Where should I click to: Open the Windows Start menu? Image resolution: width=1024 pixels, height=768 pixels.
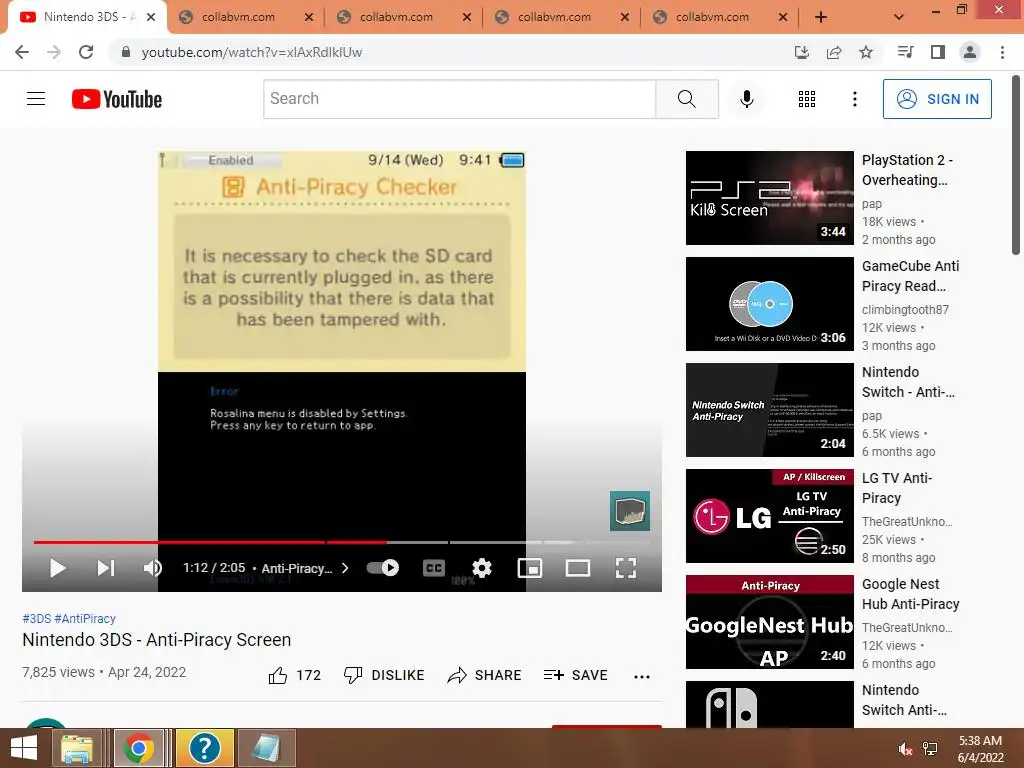click(24, 748)
